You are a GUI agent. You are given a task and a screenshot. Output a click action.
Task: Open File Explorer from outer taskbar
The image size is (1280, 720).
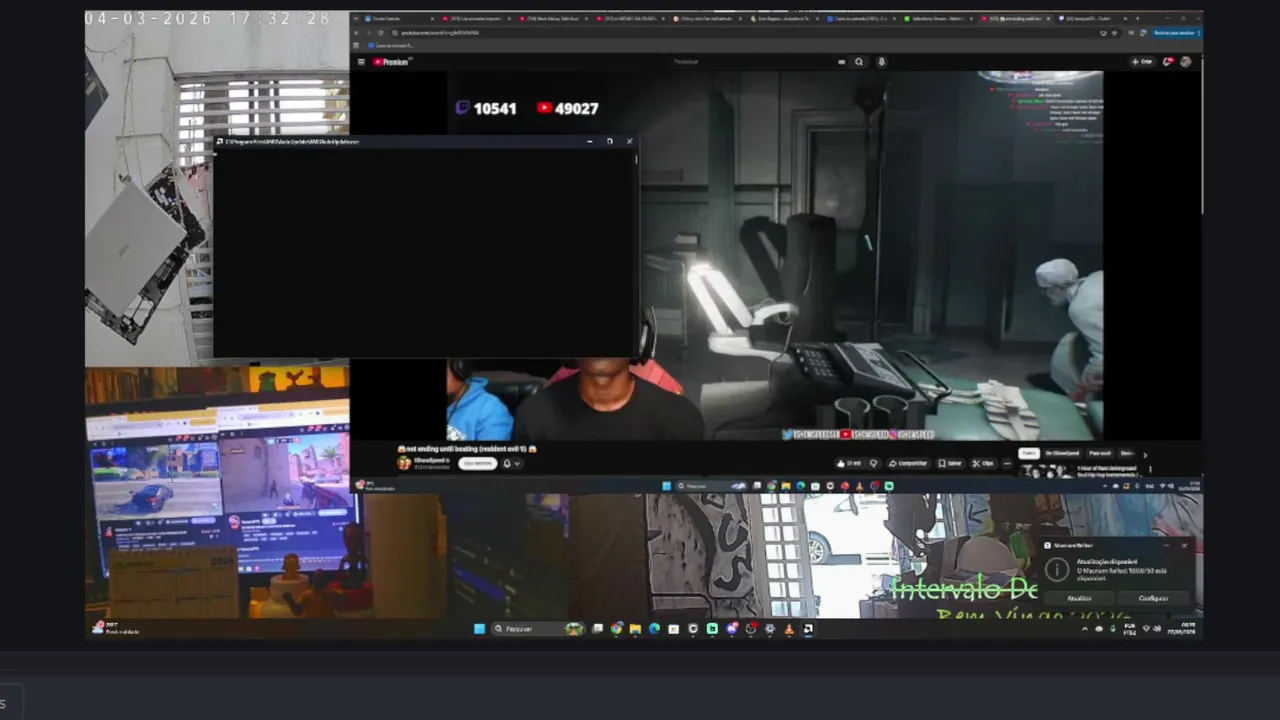(x=635, y=629)
